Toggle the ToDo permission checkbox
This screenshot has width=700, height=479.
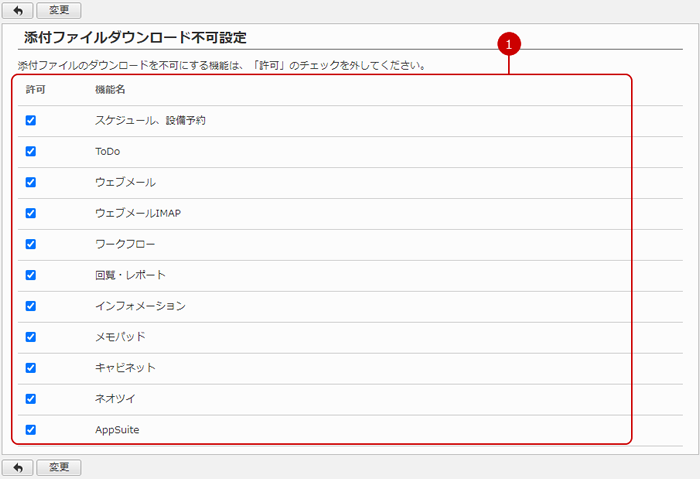point(31,151)
